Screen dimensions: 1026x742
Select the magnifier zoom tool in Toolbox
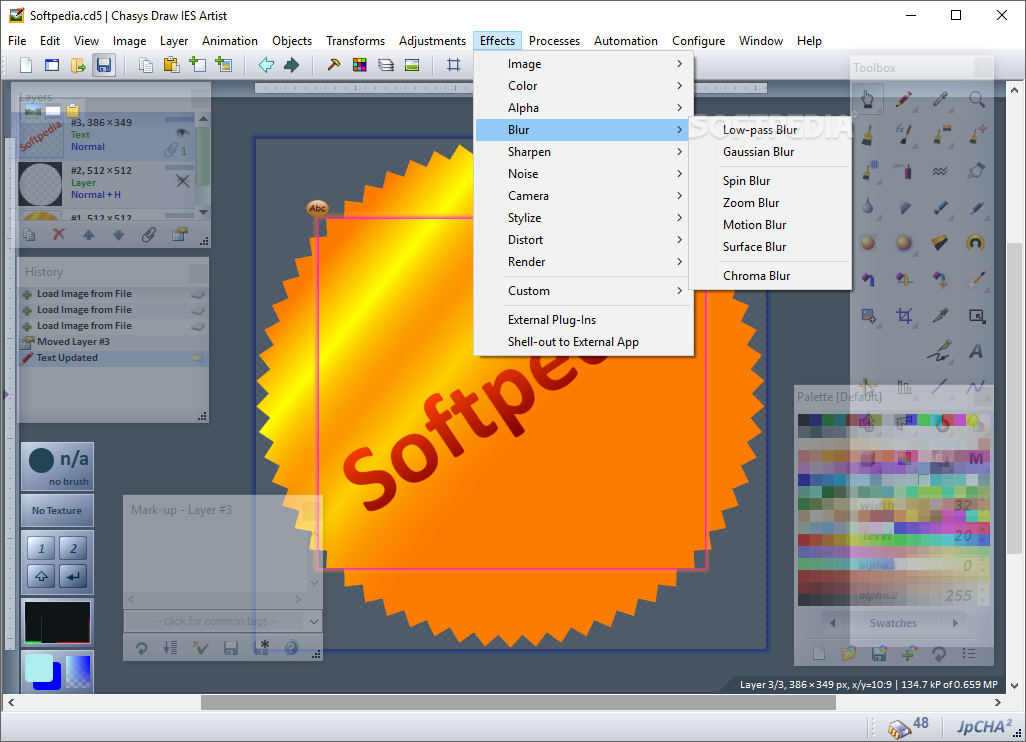click(x=976, y=99)
